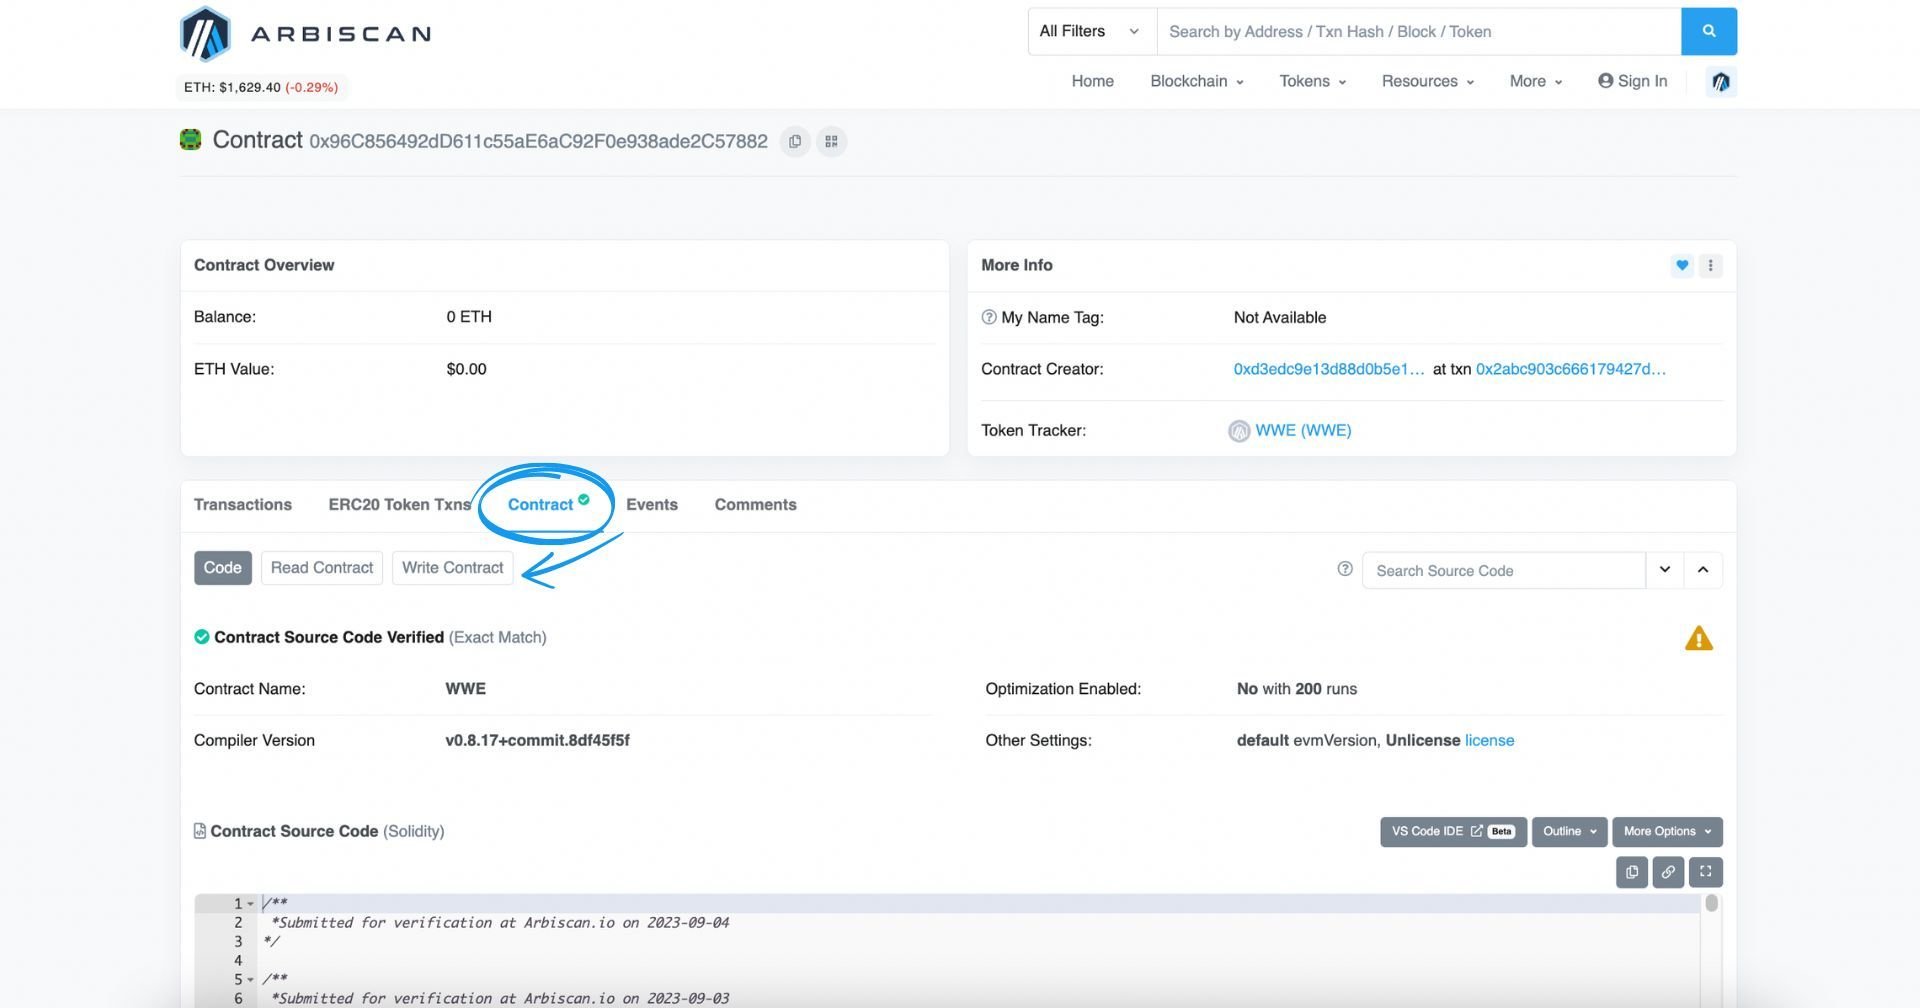
Task: Open the Outline dropdown
Action: [1569, 832]
